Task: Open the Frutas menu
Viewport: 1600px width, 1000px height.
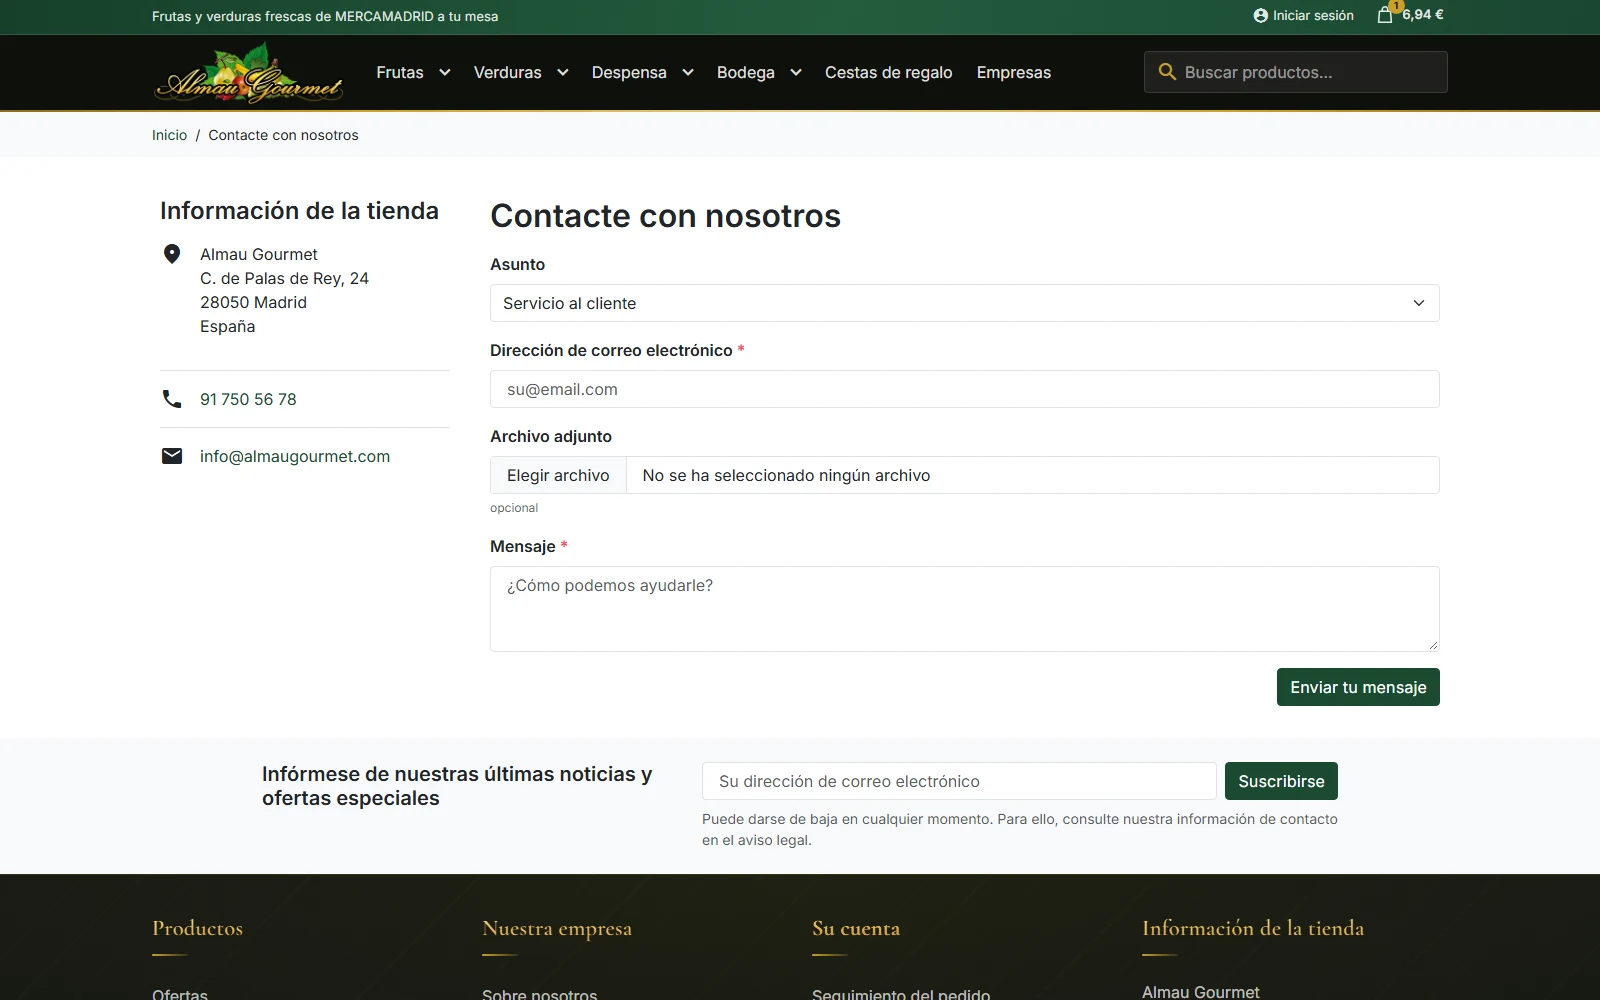Action: 400,72
